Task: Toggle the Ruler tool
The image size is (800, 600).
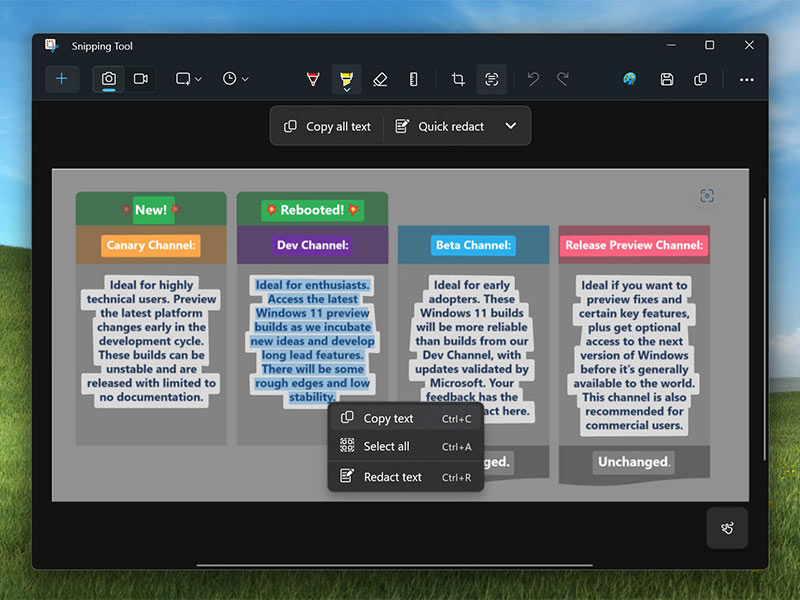Action: (413, 79)
